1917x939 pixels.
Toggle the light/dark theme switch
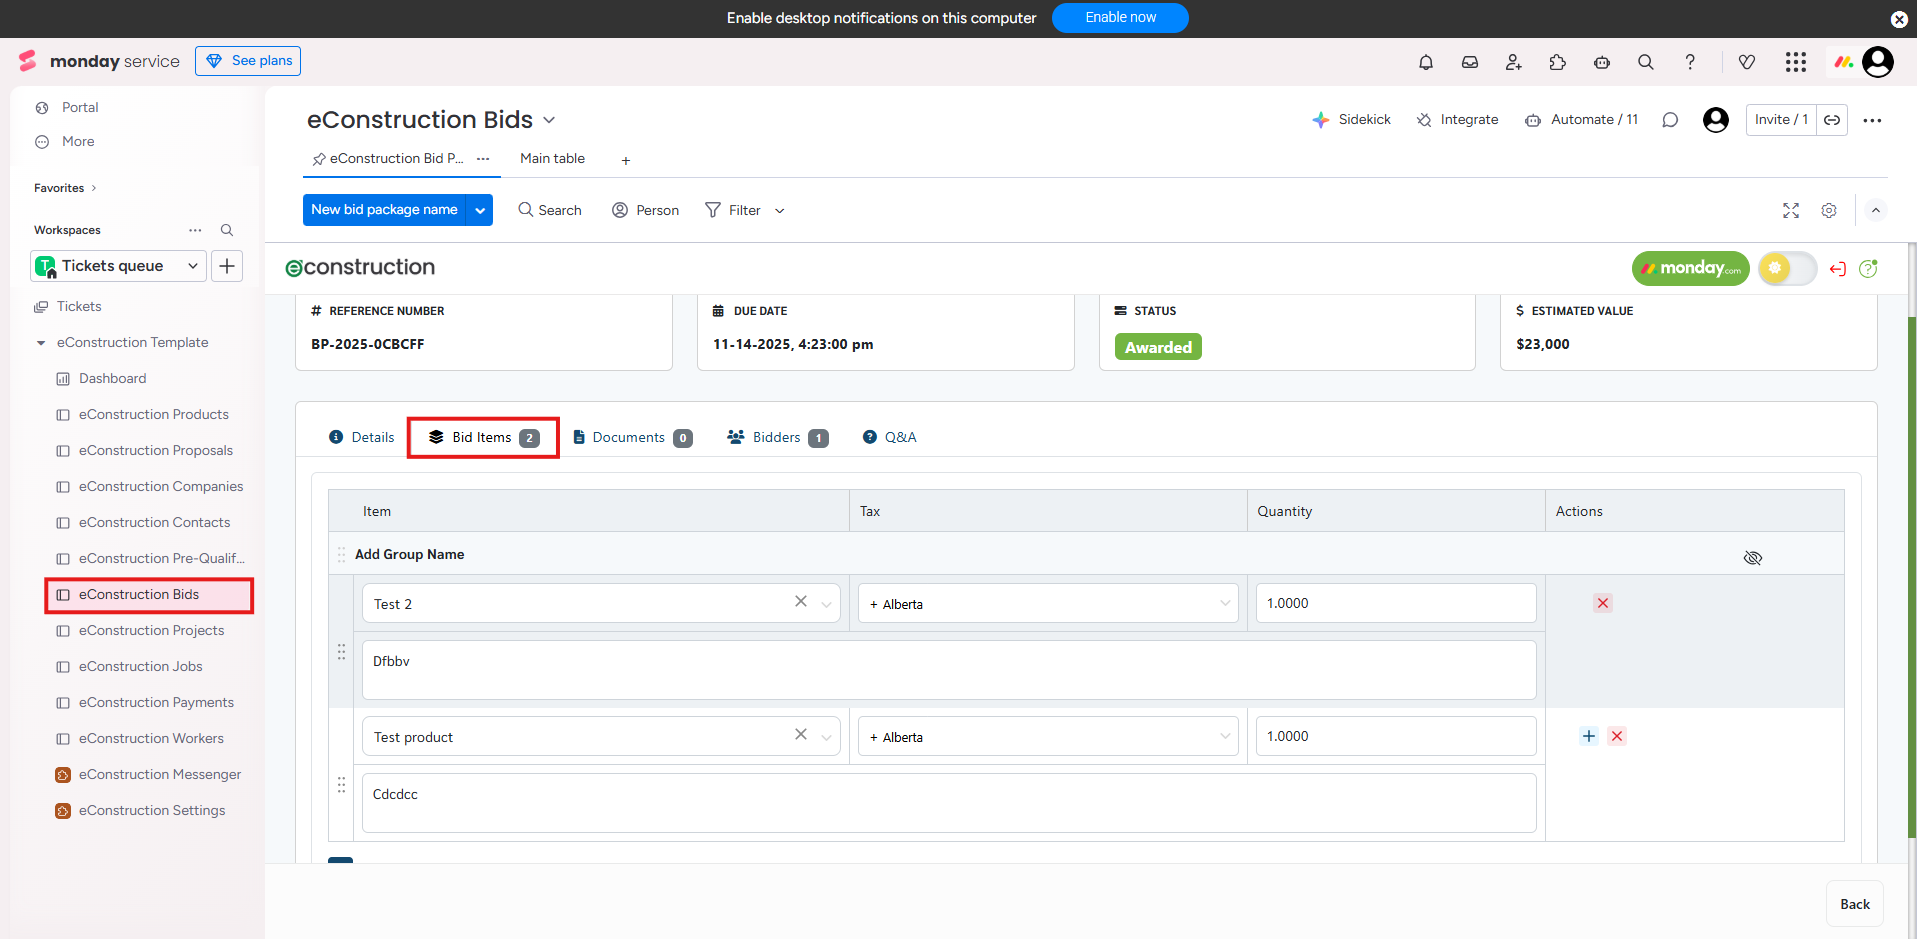pyautogui.click(x=1786, y=268)
